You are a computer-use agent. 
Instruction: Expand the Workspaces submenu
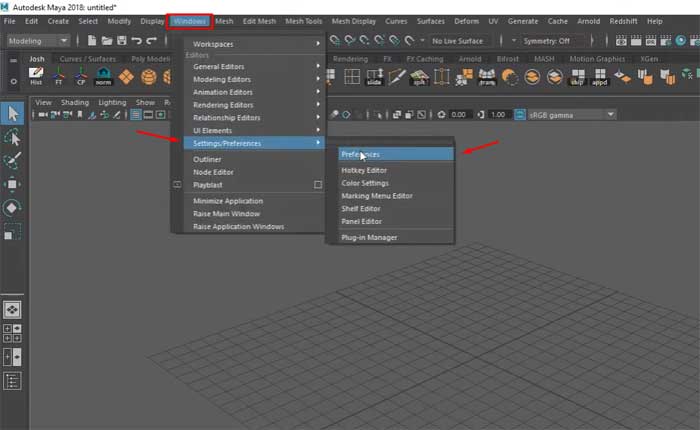[x=252, y=44]
